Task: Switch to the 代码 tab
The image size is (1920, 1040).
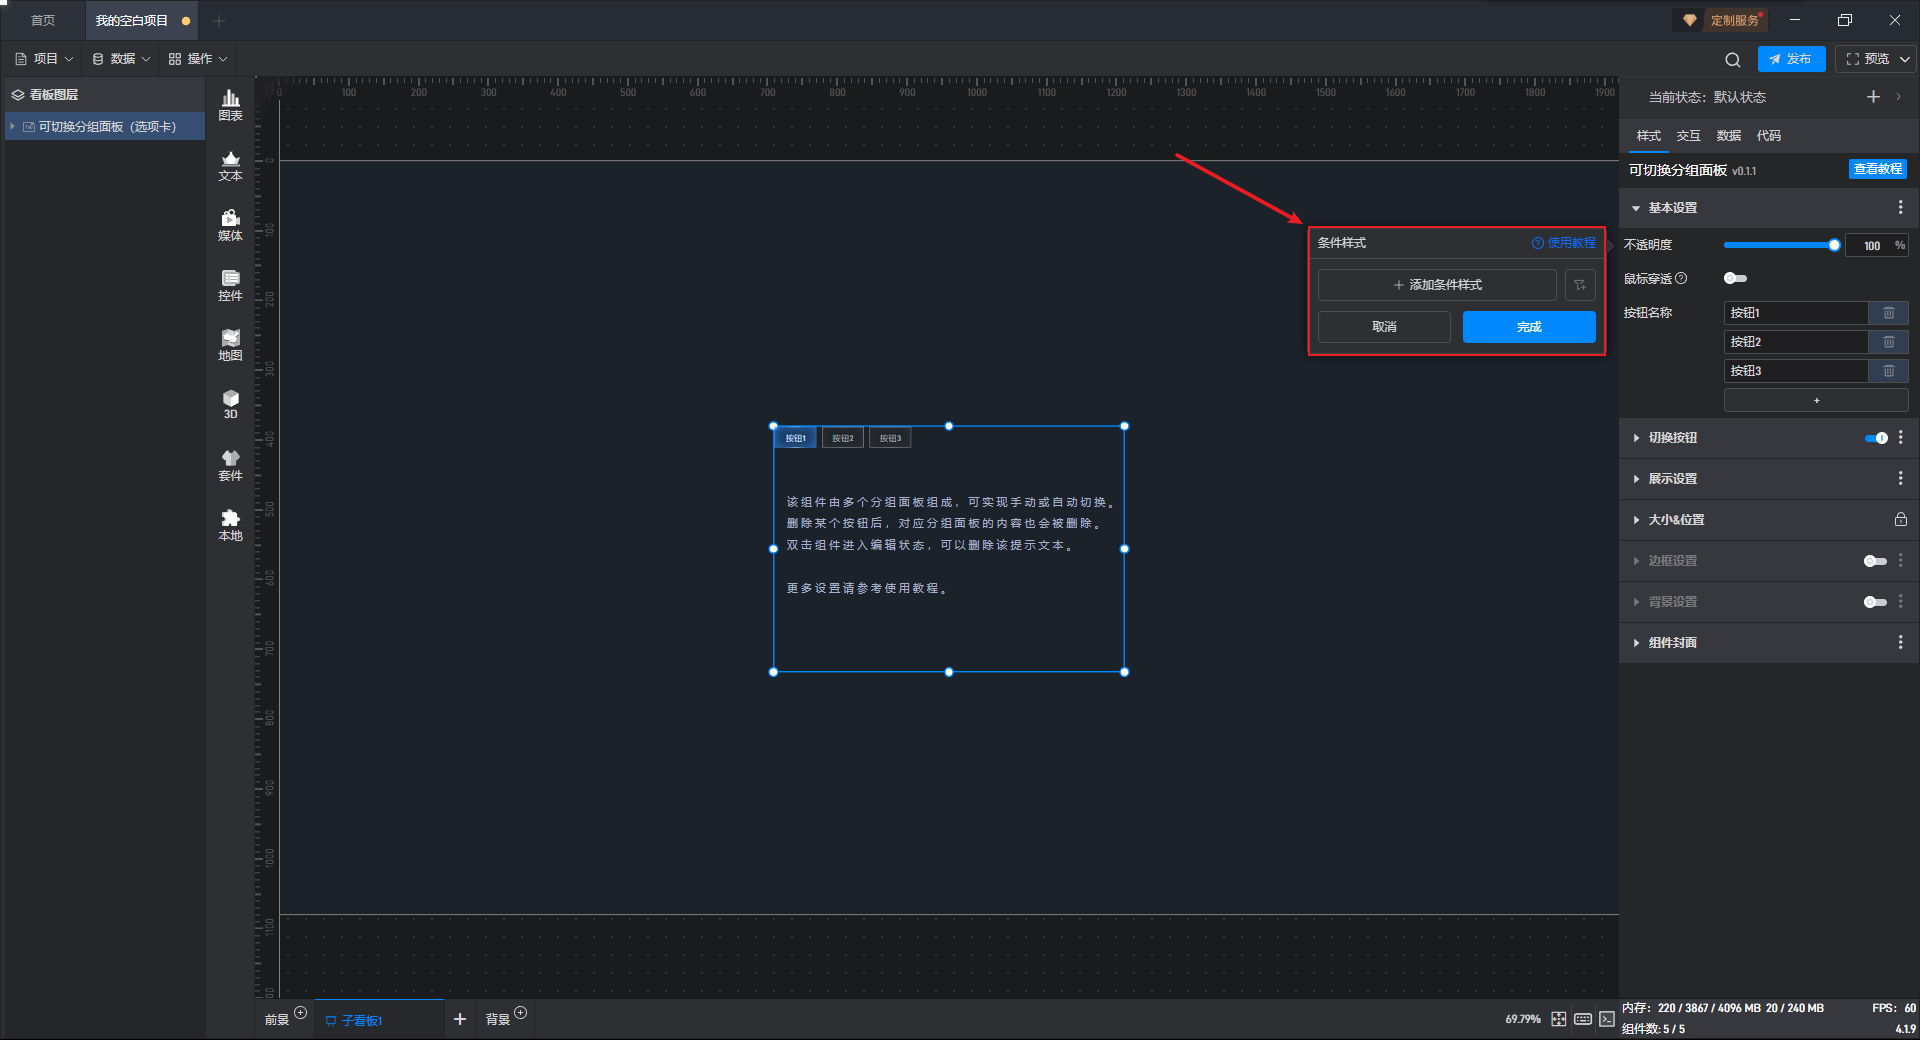Action: tap(1768, 136)
